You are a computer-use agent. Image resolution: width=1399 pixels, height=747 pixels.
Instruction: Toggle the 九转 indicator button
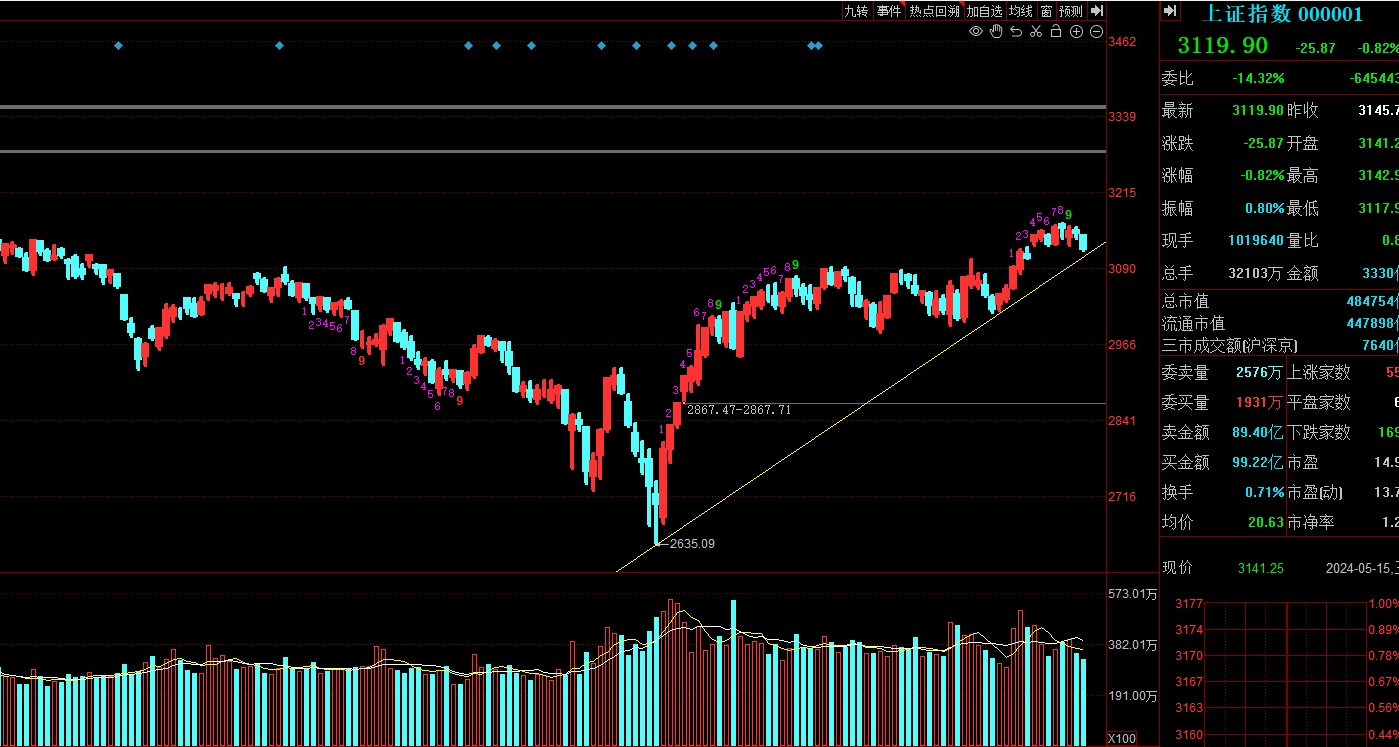pyautogui.click(x=856, y=11)
